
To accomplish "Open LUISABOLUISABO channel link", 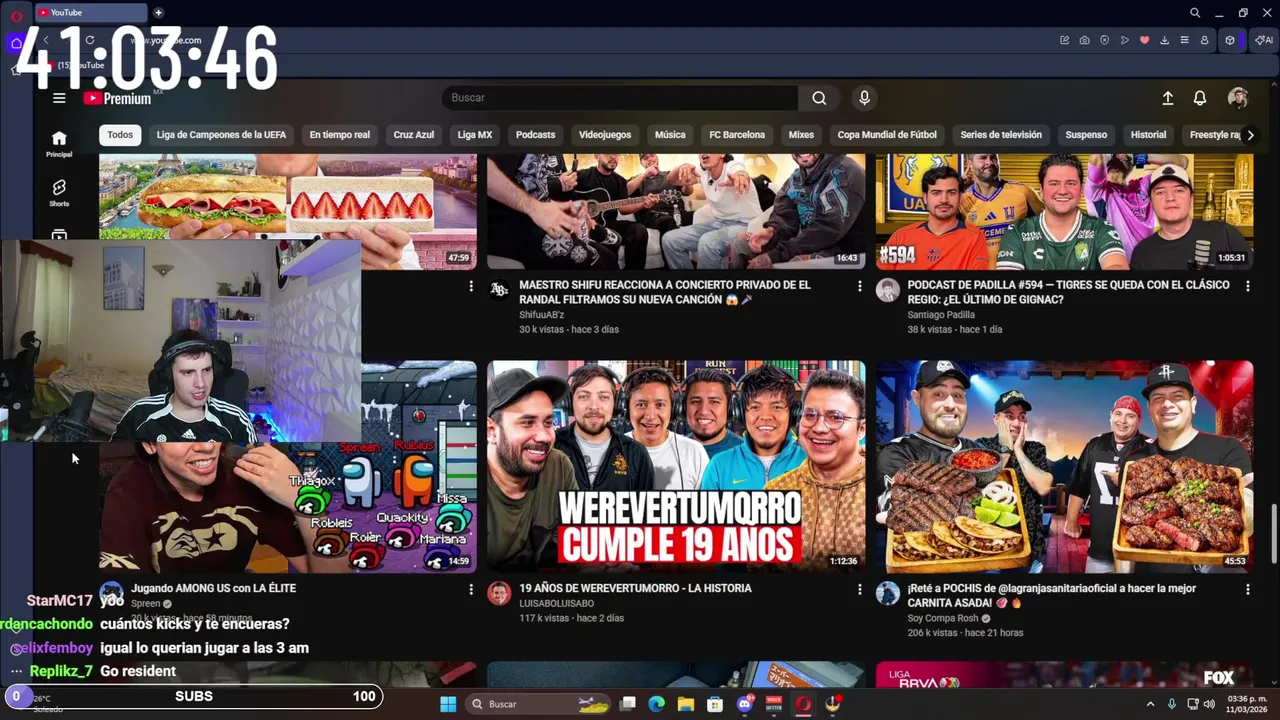I will [x=556, y=604].
